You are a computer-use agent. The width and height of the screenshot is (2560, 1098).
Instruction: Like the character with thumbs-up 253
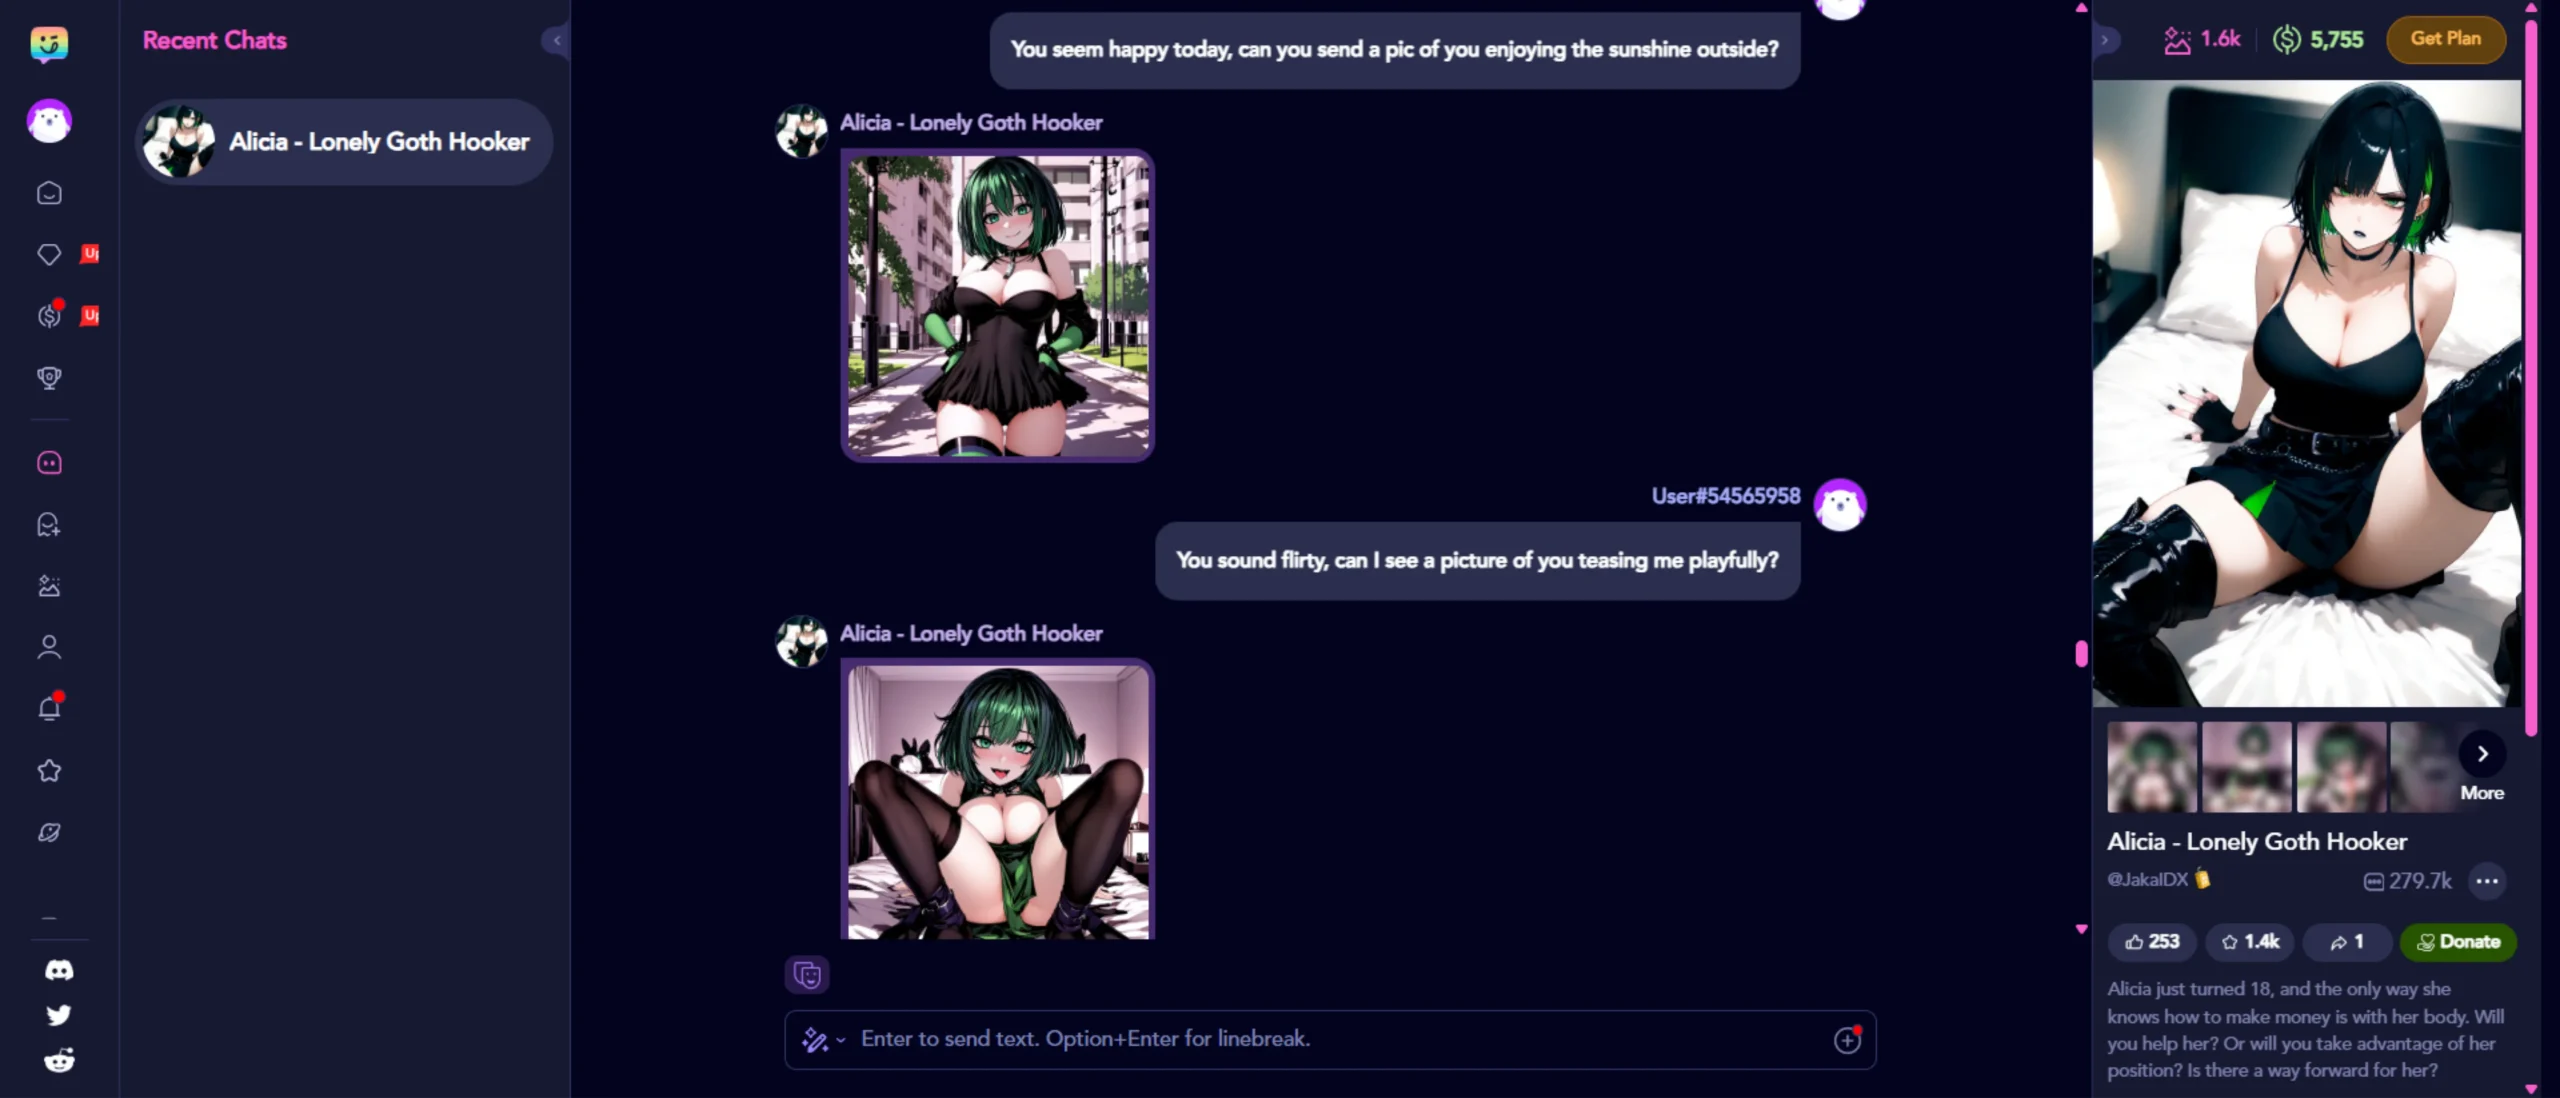[x=2152, y=942]
